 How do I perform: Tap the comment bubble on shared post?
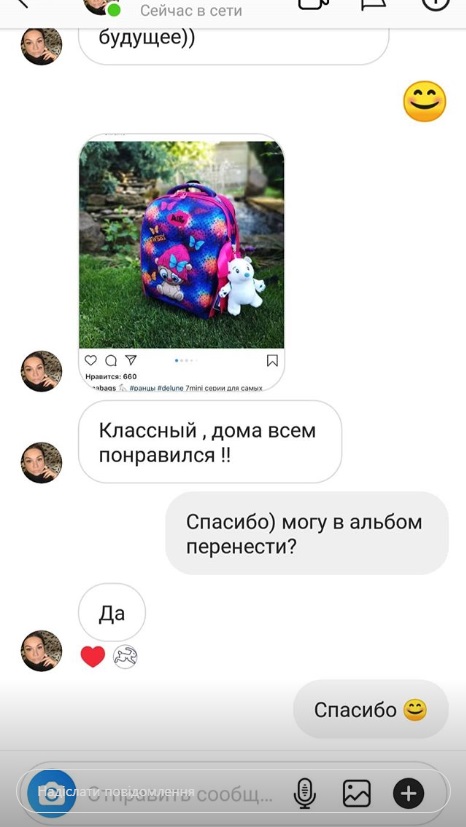[111, 360]
